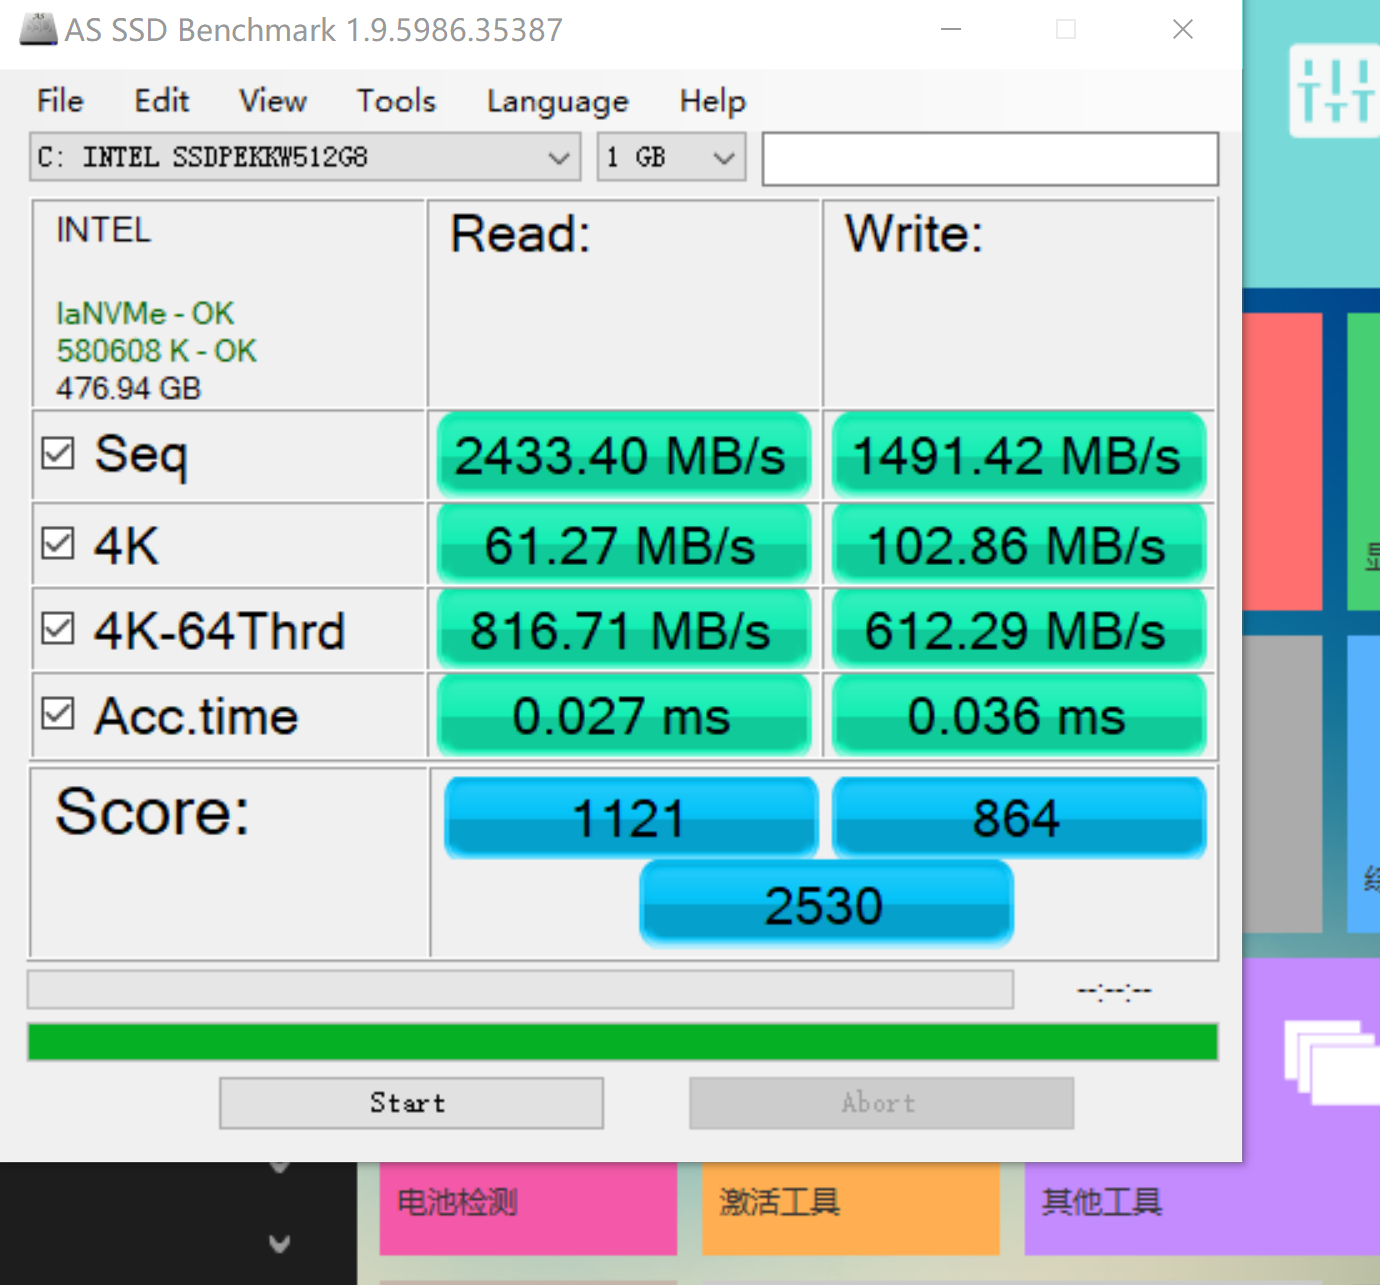Click the write score 864
The image size is (1380, 1285).
coord(1019,818)
